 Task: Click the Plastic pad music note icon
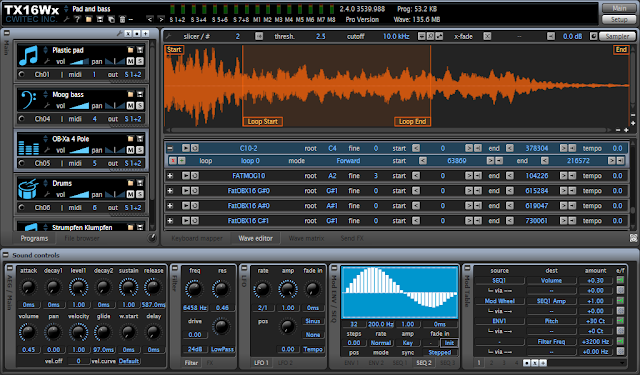[x=28, y=55]
